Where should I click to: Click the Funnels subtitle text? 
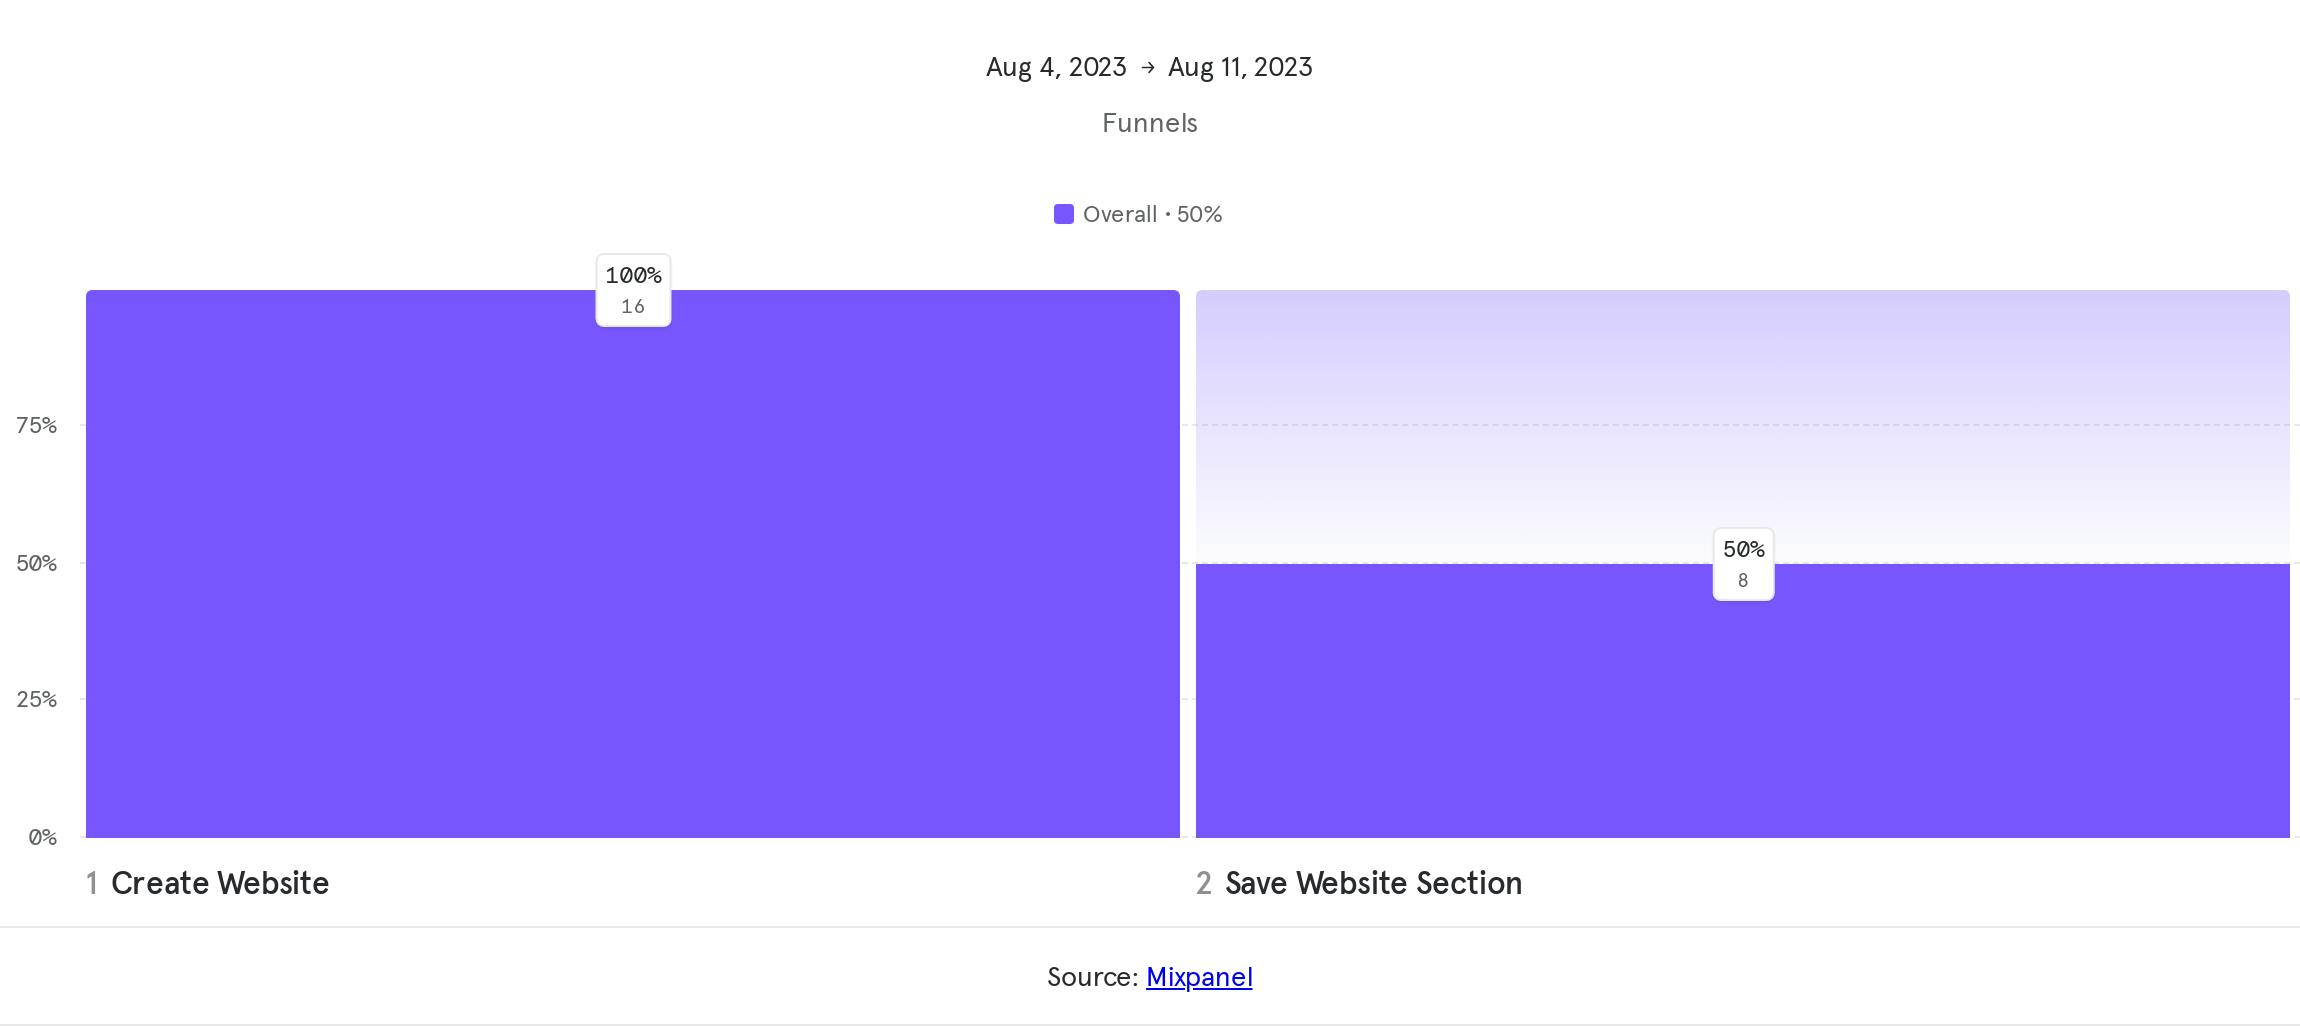1149,123
